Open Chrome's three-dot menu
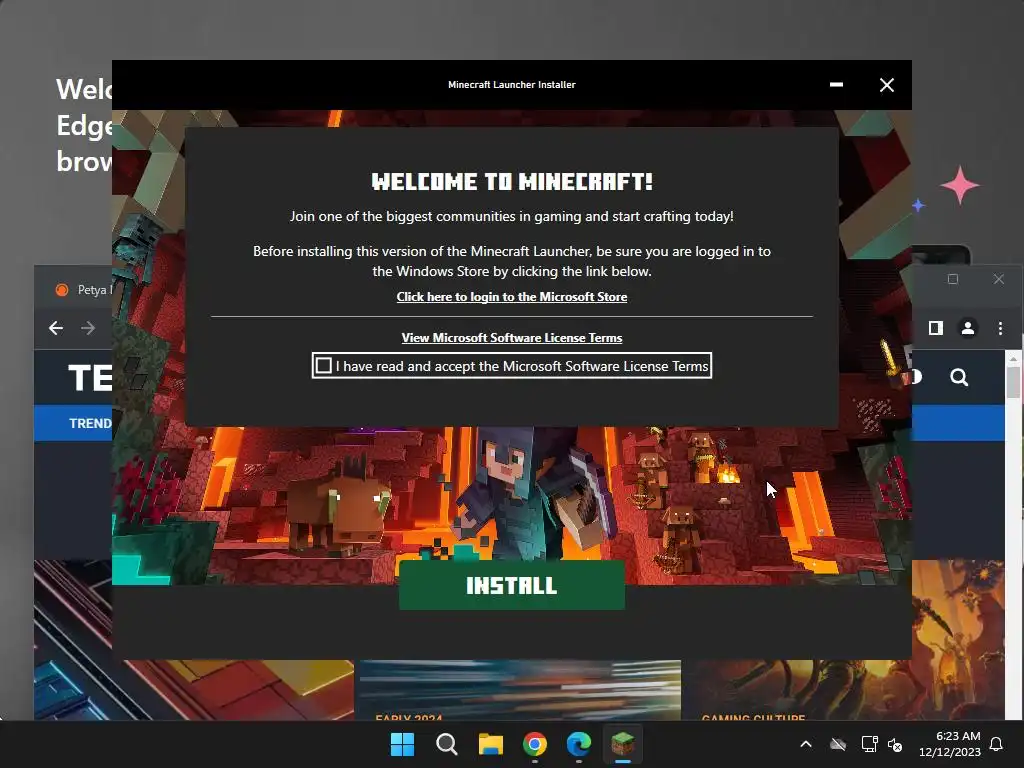The image size is (1024, 768). pos(1000,328)
